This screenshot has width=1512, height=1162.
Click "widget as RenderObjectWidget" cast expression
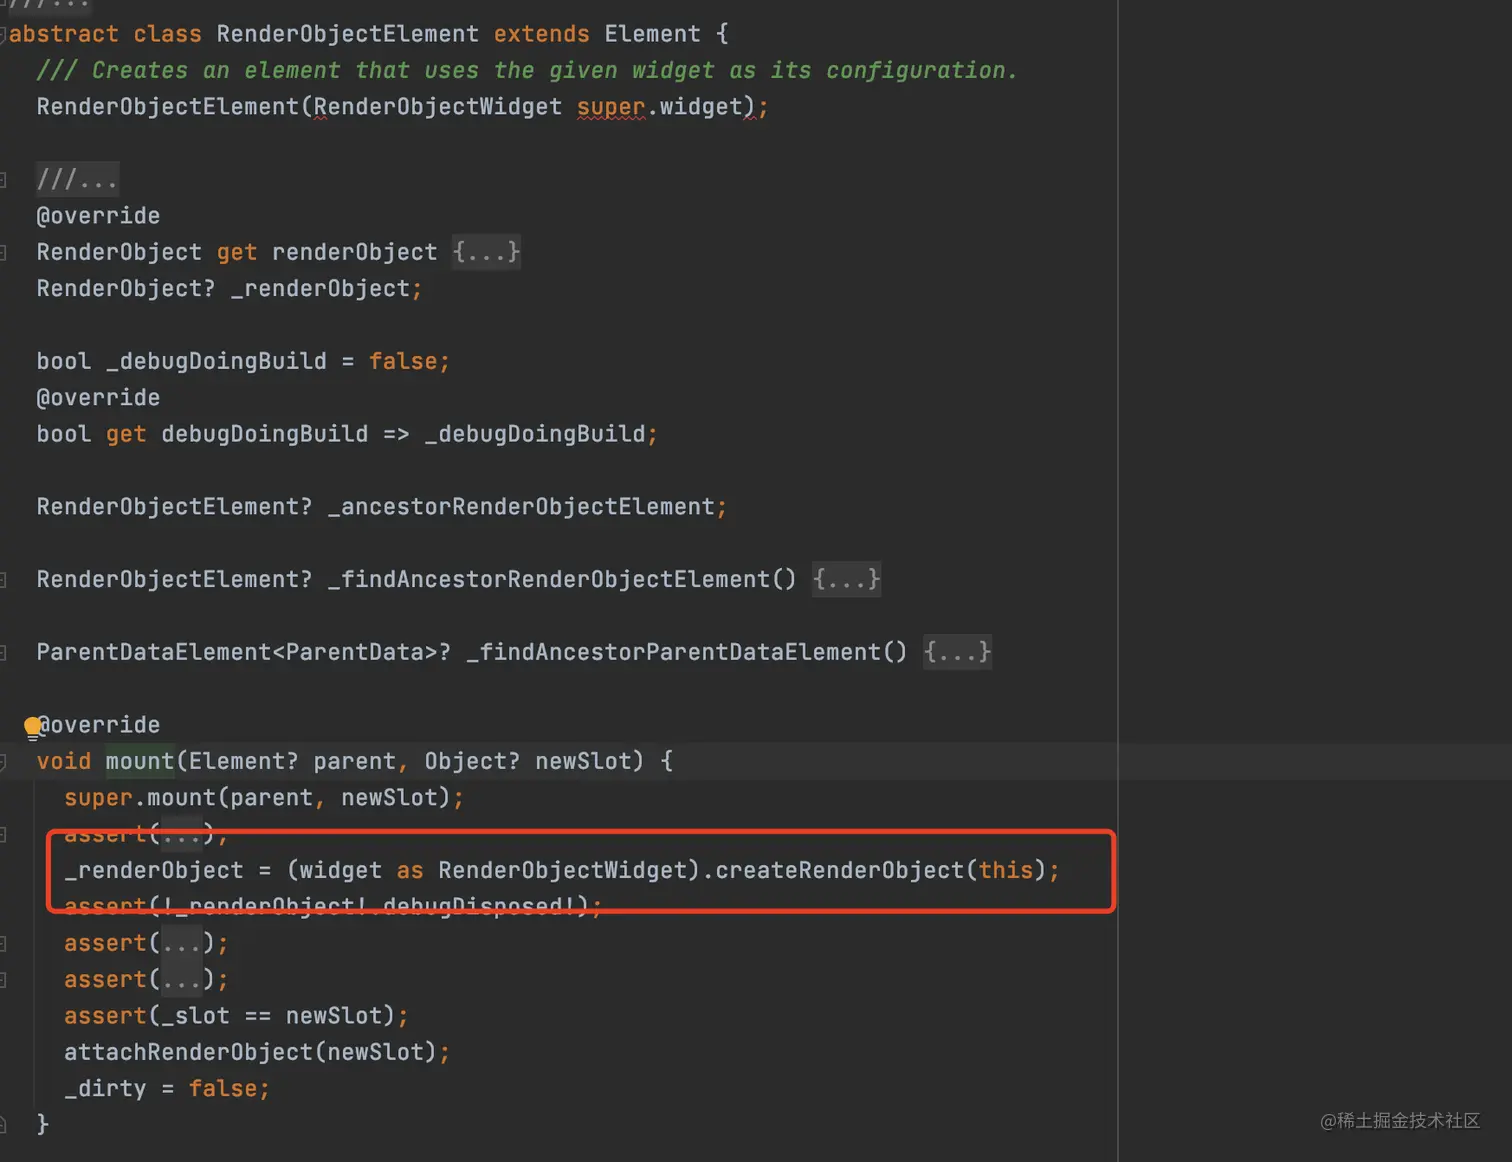(x=493, y=870)
